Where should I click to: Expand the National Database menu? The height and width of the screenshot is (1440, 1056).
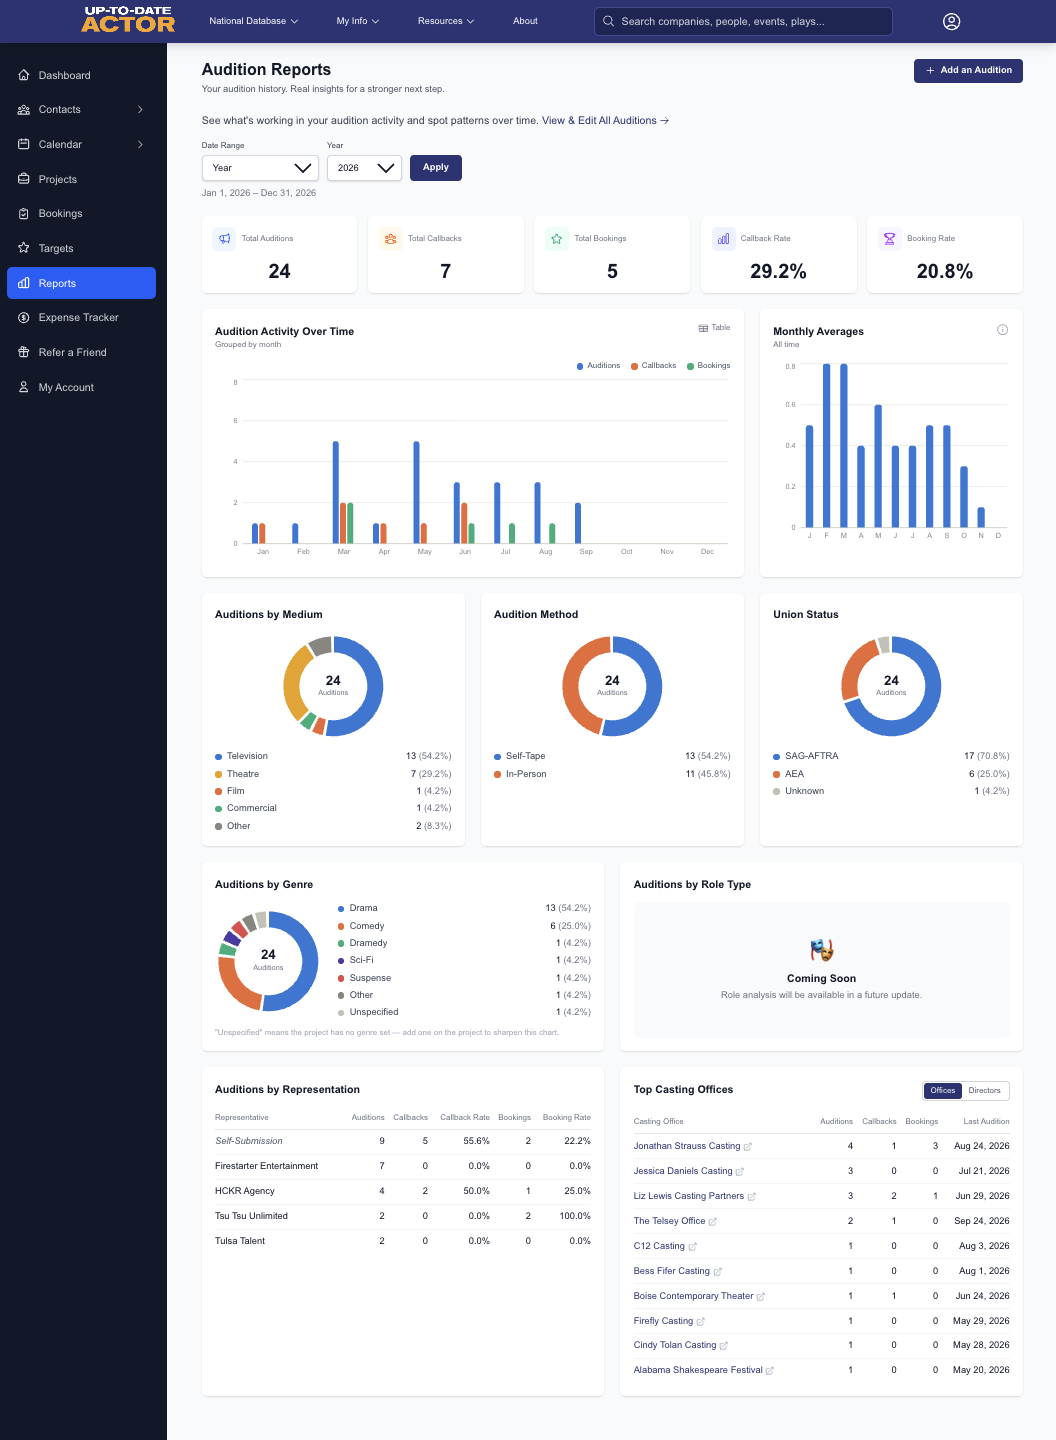tap(254, 21)
